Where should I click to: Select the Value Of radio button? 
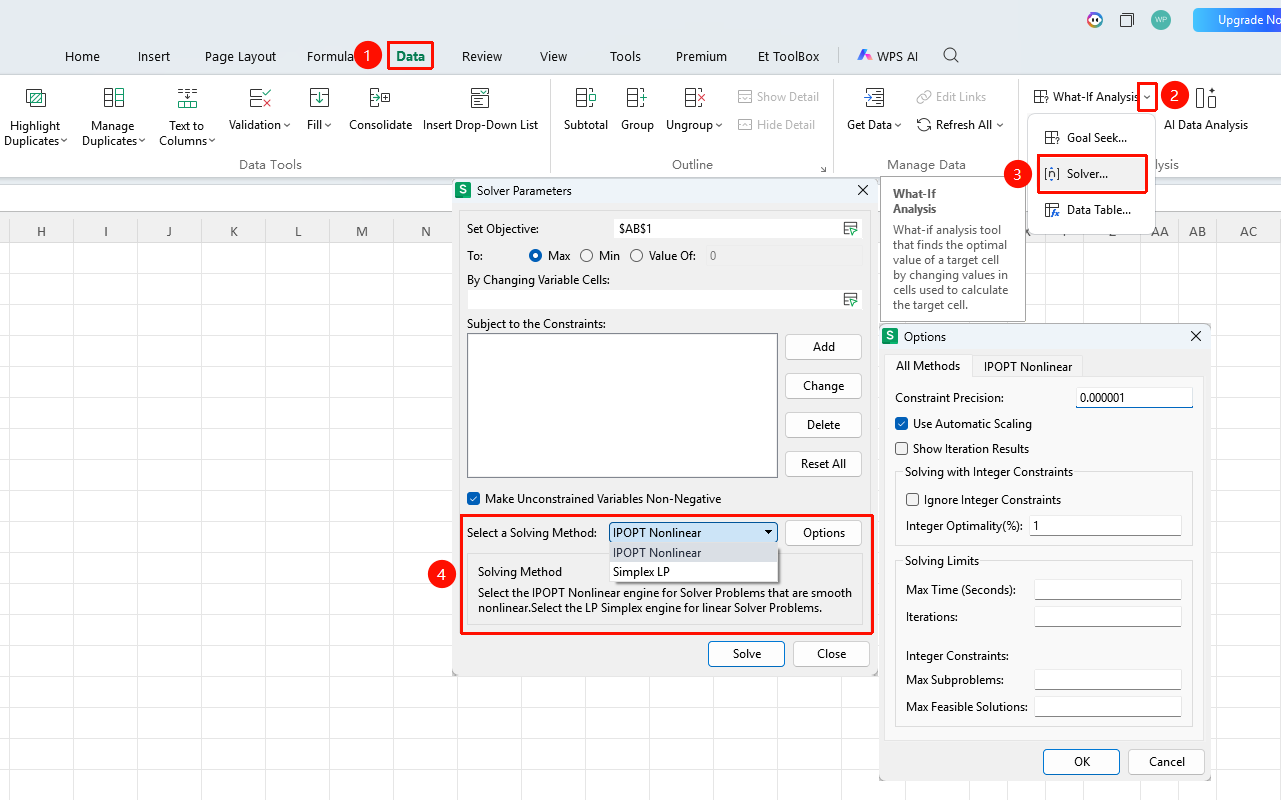(x=637, y=256)
